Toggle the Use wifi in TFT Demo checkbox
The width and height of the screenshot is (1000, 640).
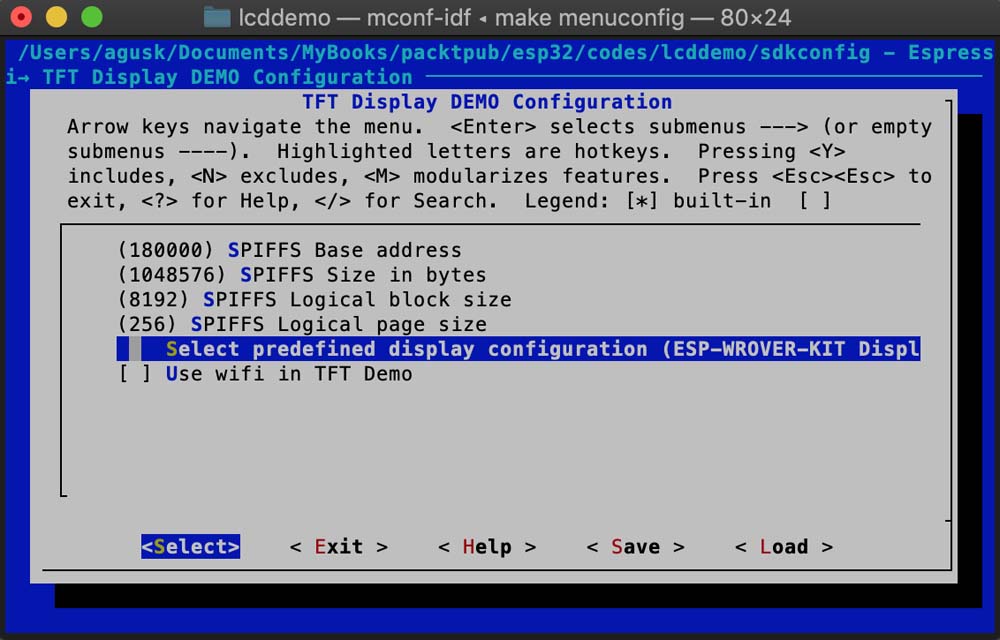135,374
